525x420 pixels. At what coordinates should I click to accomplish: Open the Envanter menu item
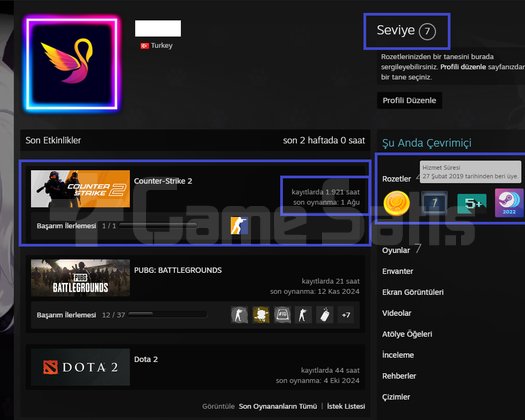click(397, 271)
